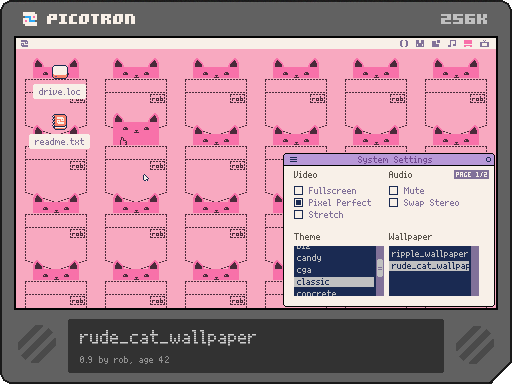
Task: Open the map editor workspace icon
Action: coord(436,43)
